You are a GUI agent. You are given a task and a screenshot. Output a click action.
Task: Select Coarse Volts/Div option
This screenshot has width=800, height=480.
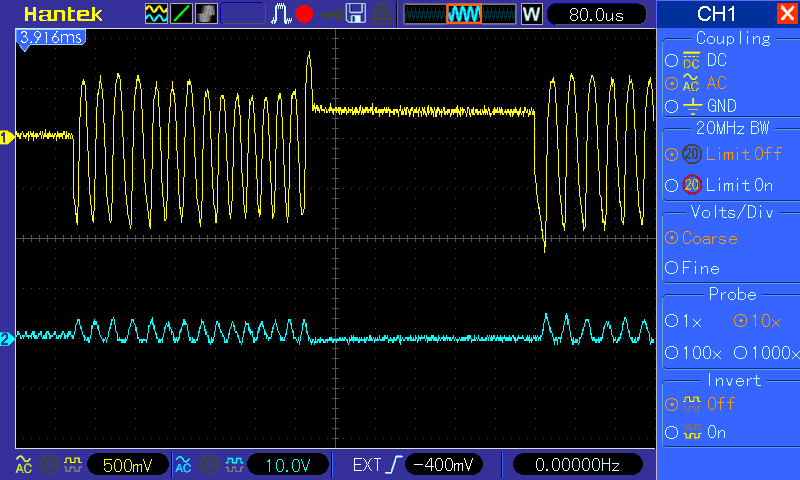click(x=671, y=238)
